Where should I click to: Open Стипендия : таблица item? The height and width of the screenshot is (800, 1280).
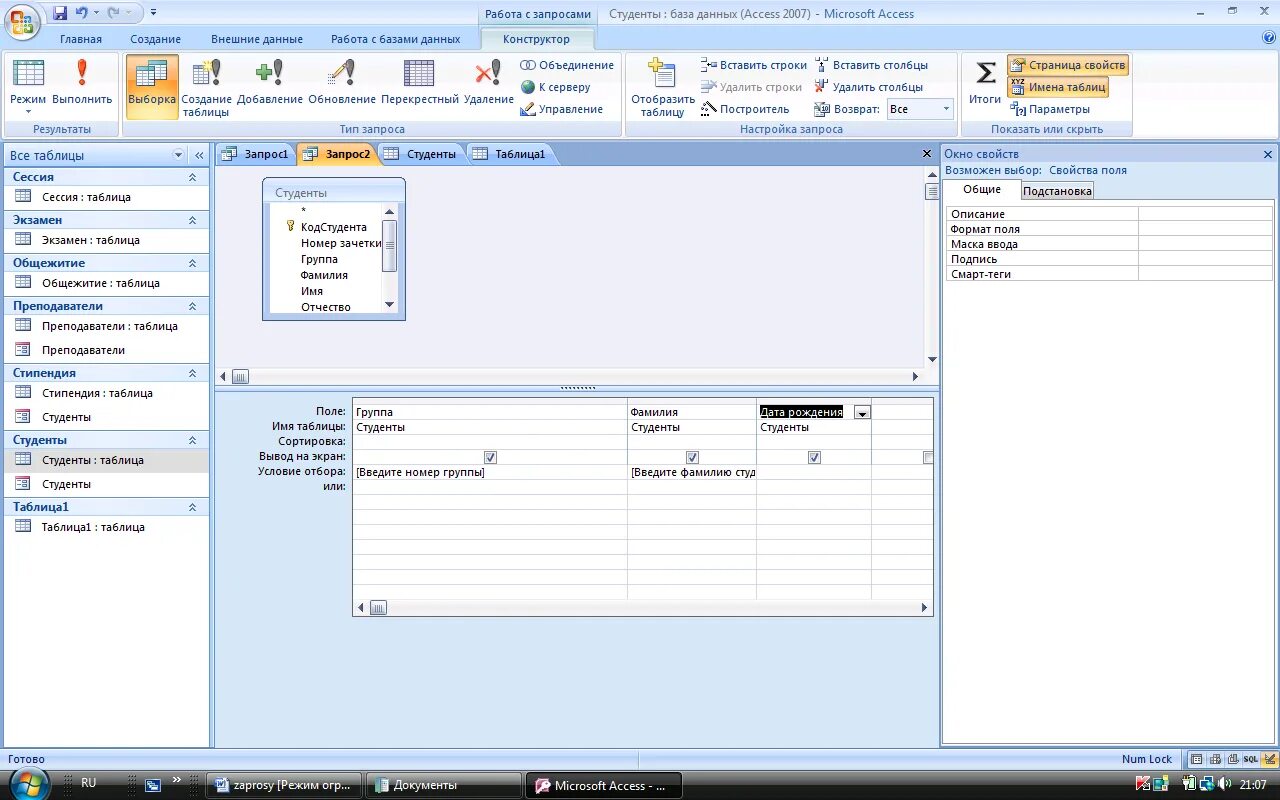click(97, 393)
